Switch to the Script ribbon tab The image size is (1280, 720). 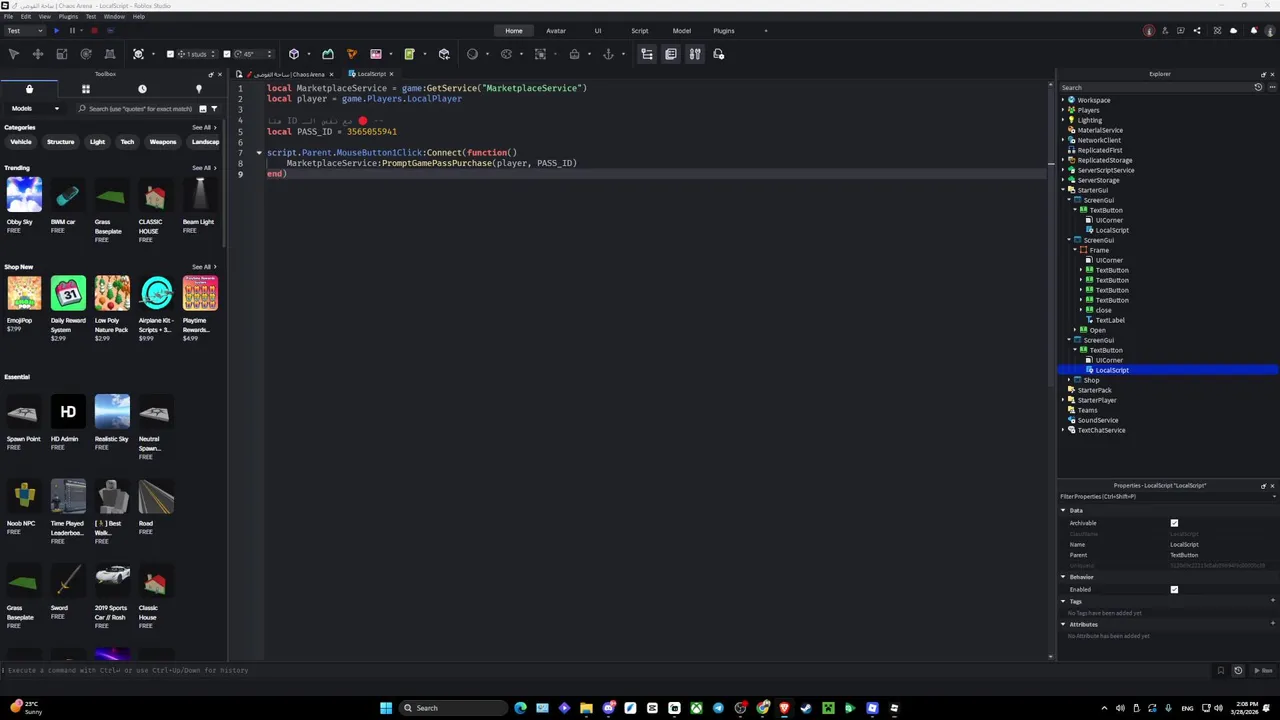[640, 31]
